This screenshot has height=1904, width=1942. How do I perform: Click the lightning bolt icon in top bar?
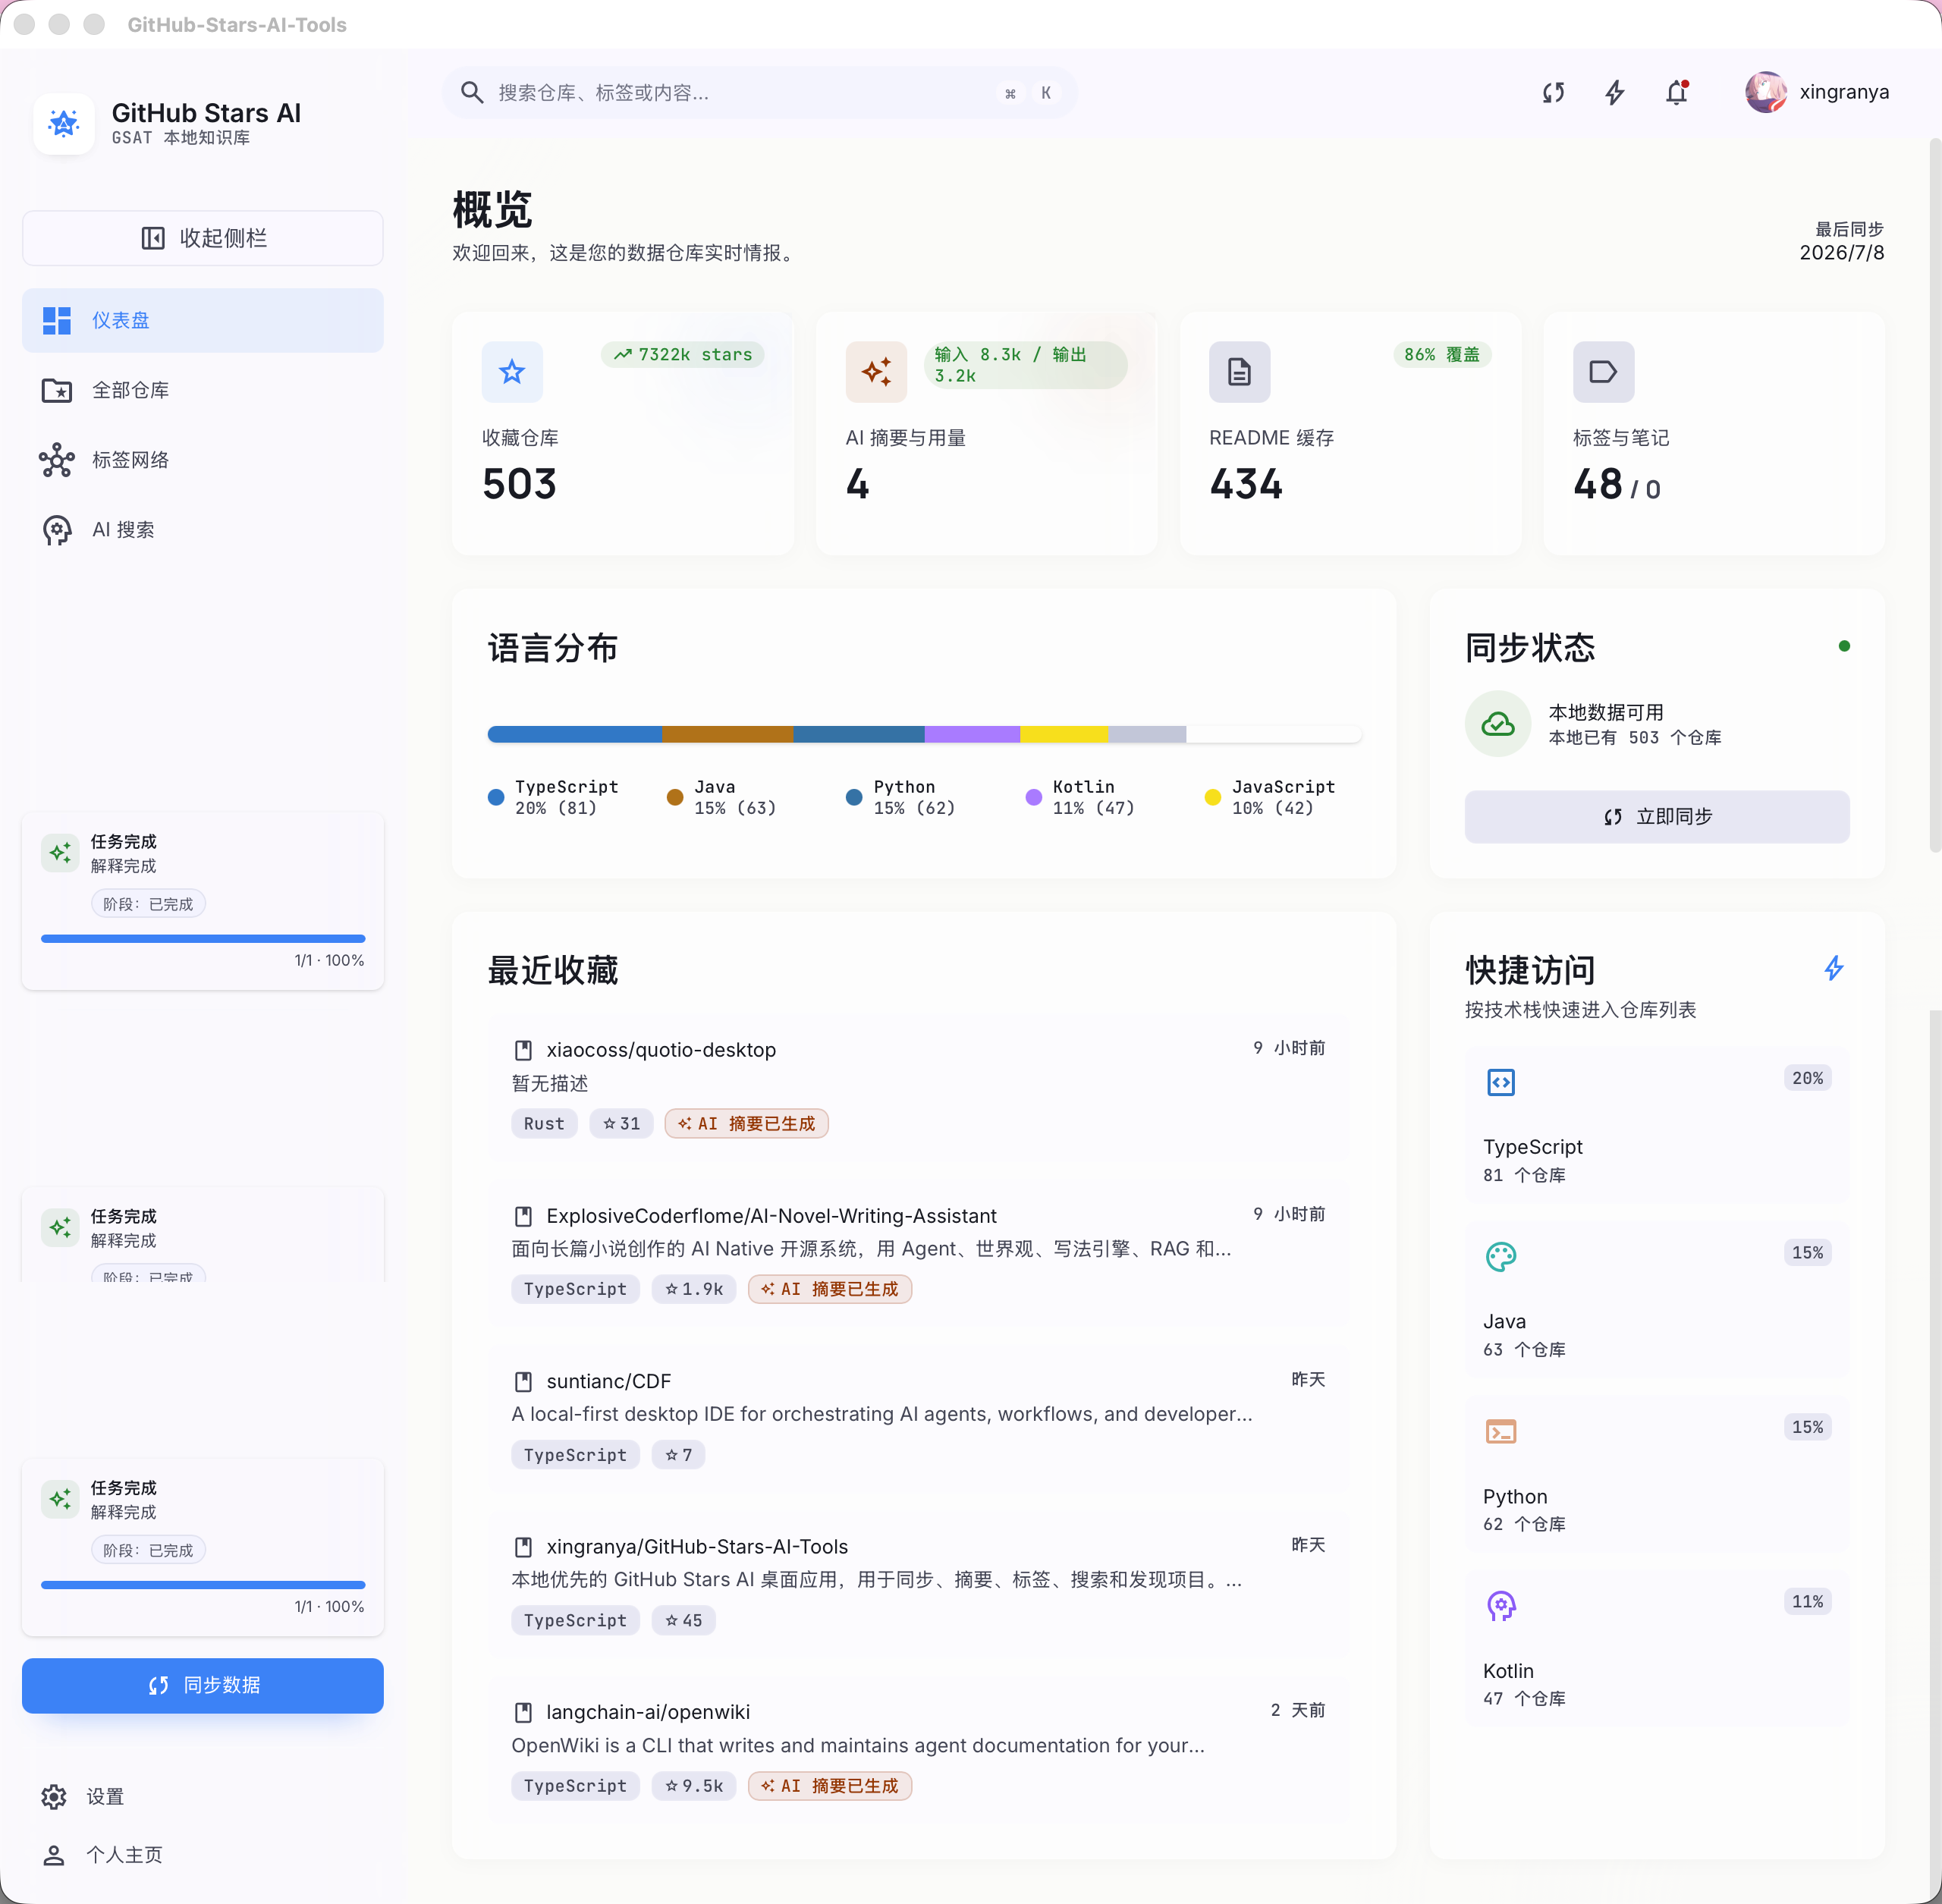coord(1615,93)
